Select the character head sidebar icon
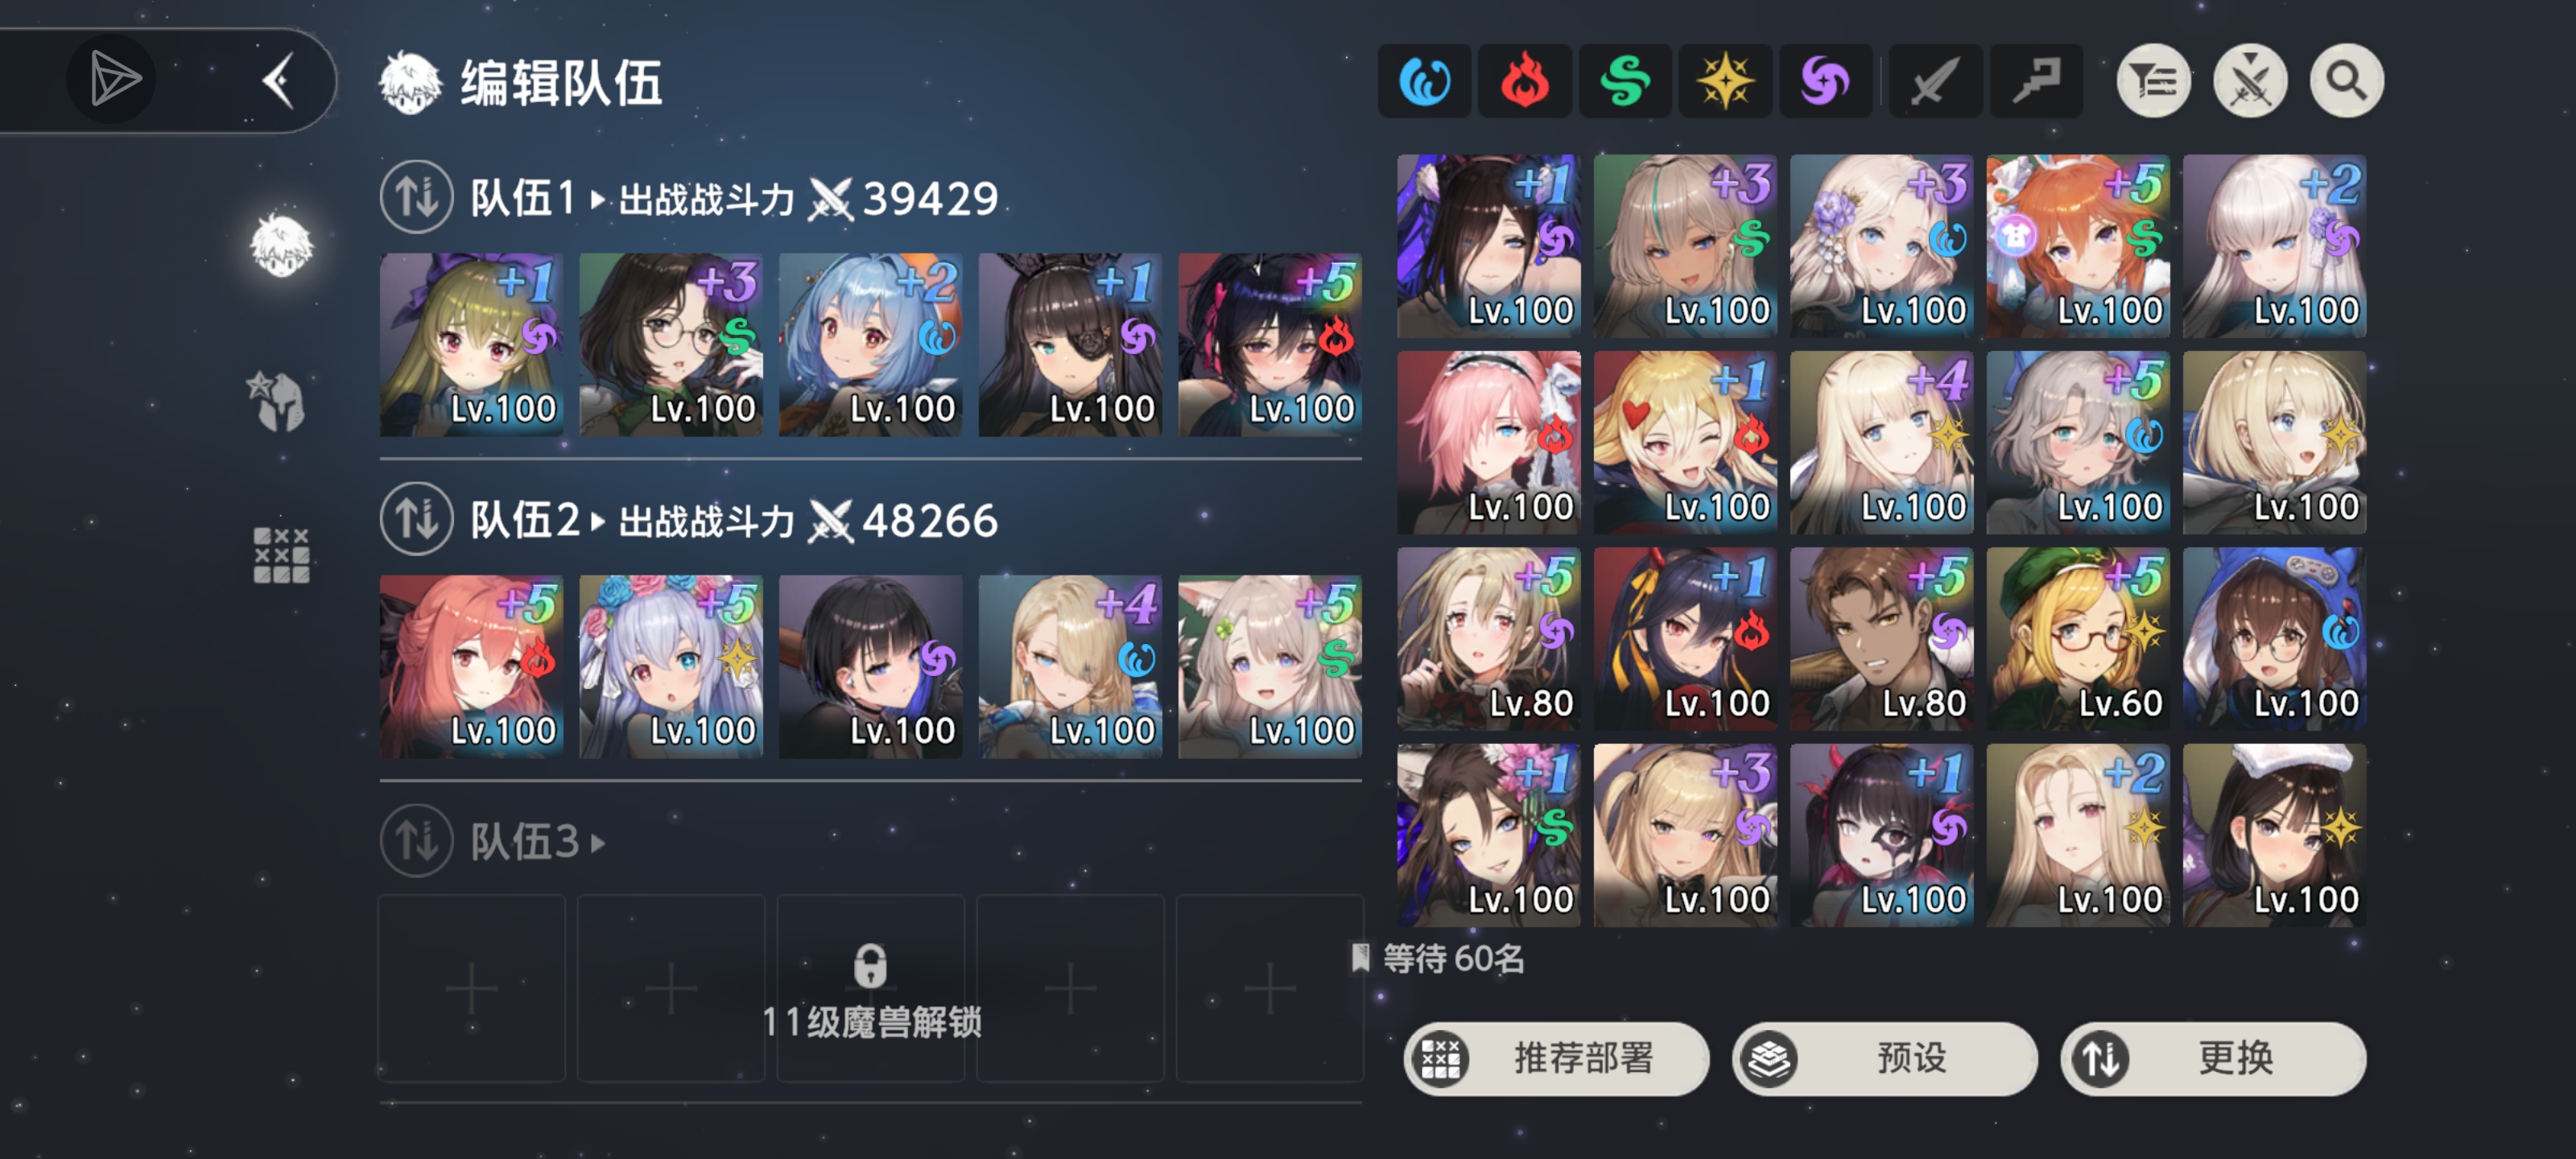Viewport: 2576px width, 1159px height. click(281, 245)
